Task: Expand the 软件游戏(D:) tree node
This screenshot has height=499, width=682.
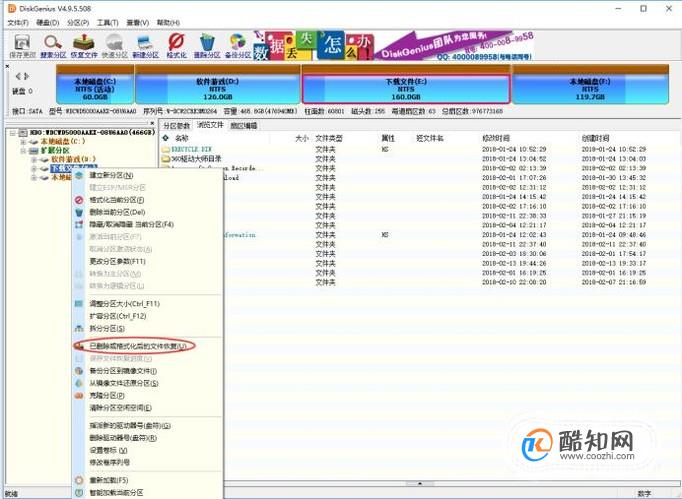Action: 33,160
